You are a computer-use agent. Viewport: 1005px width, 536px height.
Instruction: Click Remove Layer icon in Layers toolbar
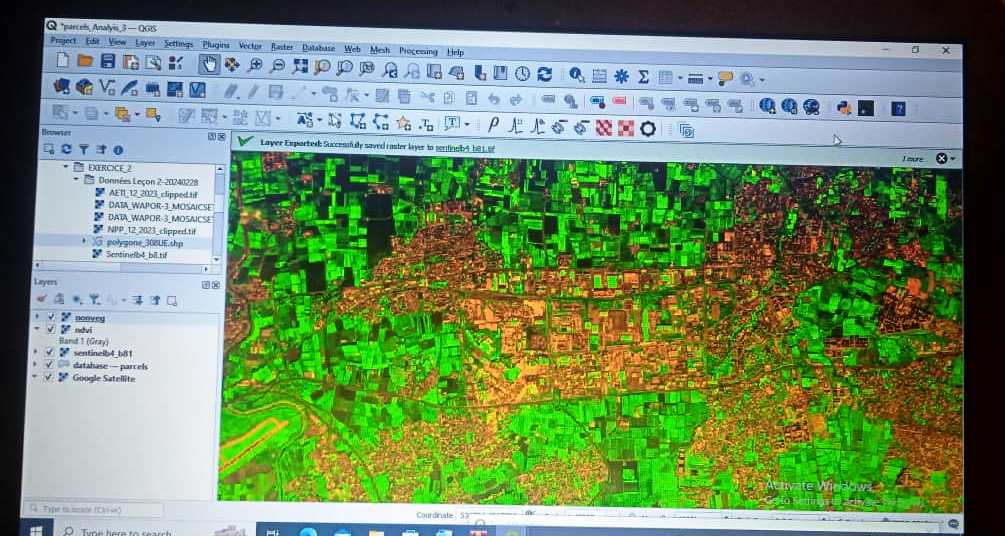tap(171, 301)
